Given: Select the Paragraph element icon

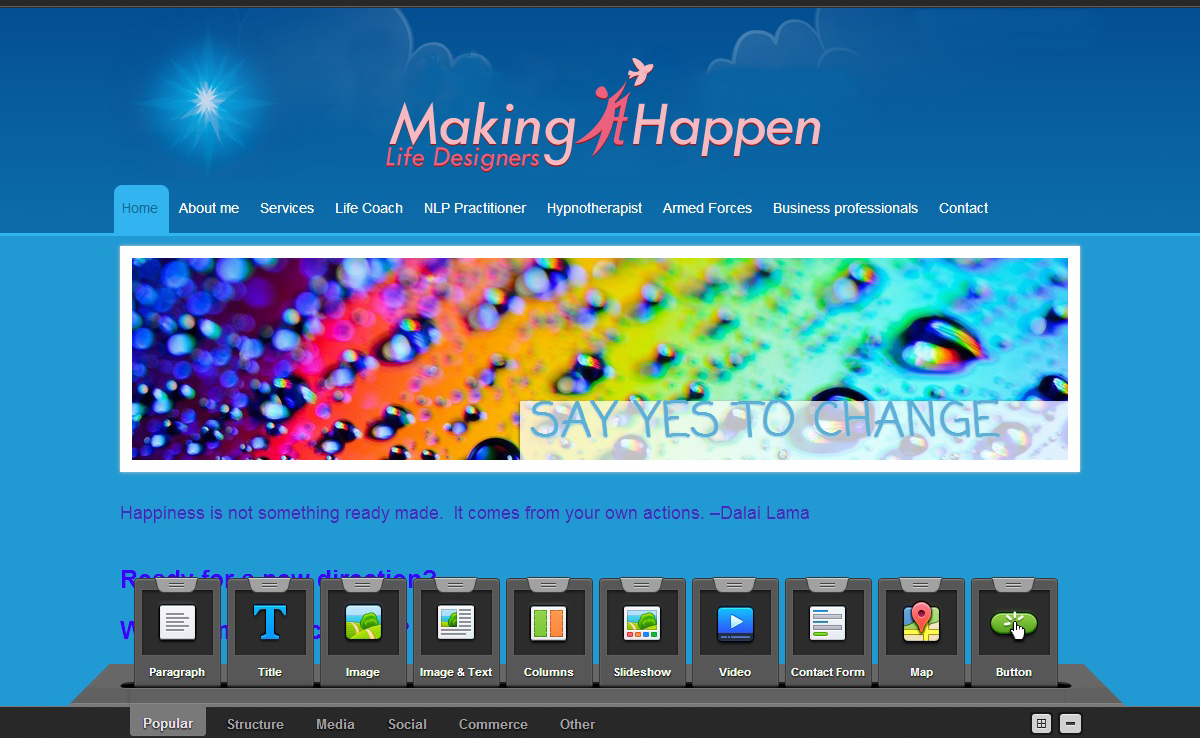Looking at the screenshot, I should tap(177, 624).
